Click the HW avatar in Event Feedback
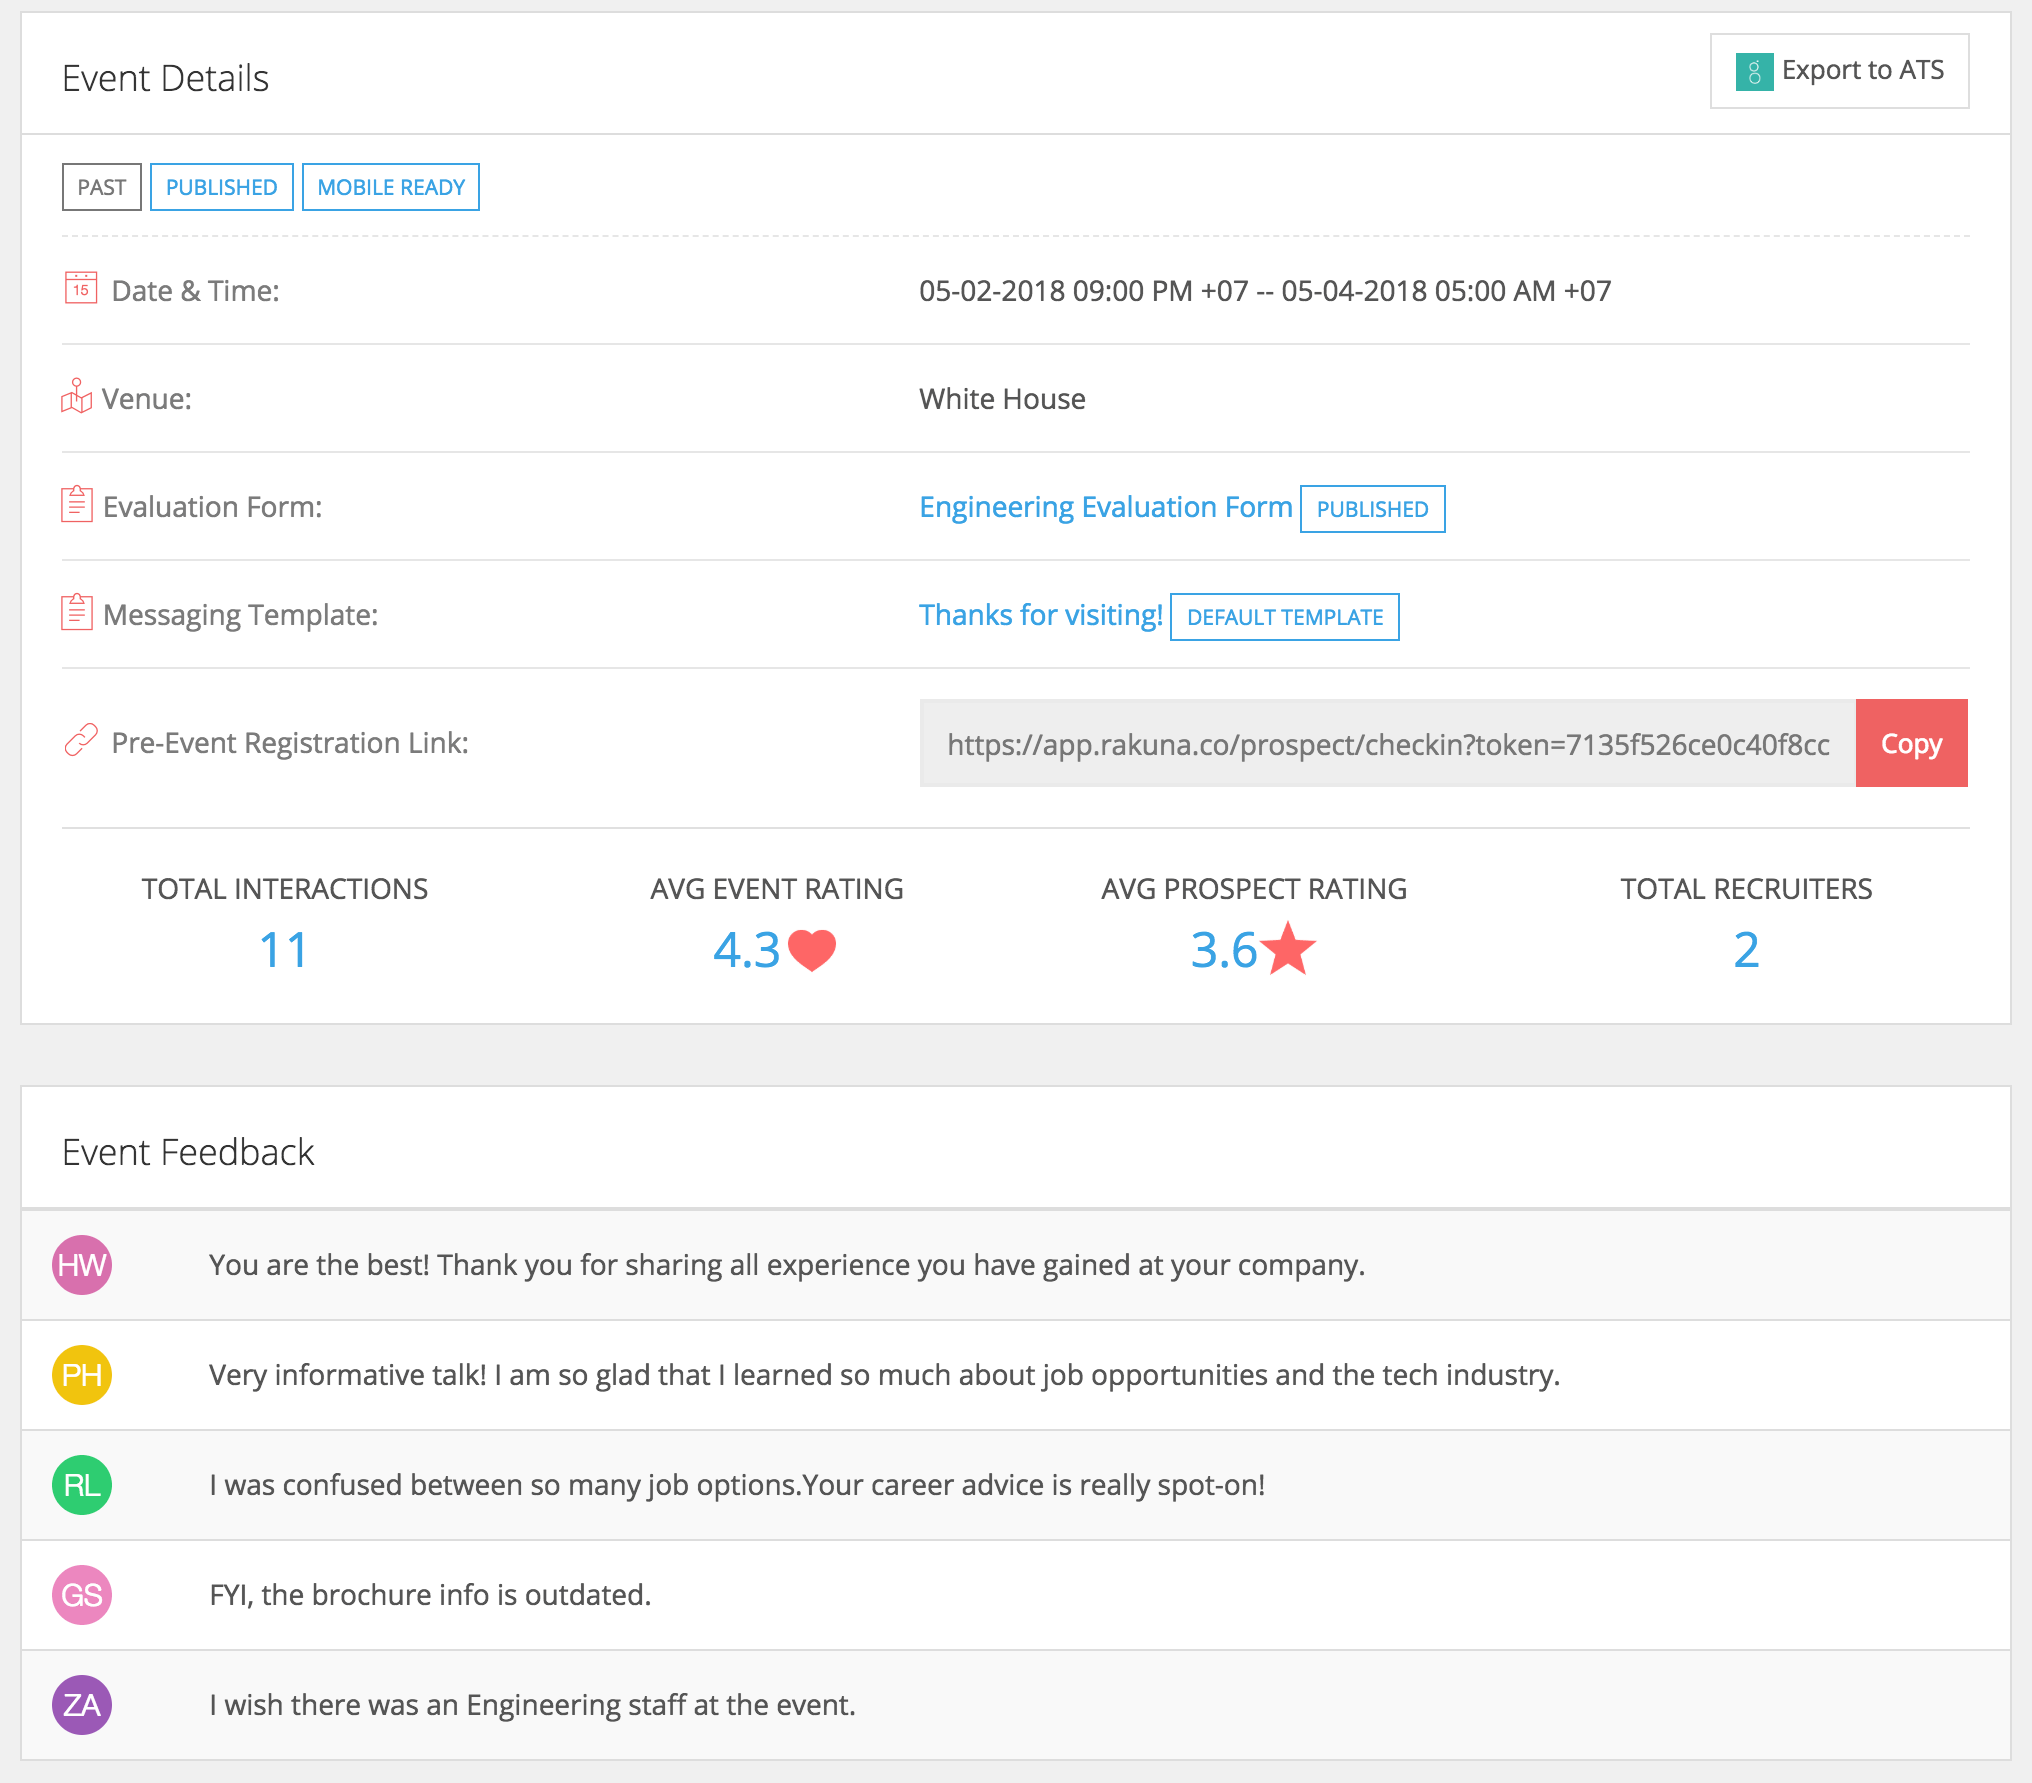 [82, 1265]
